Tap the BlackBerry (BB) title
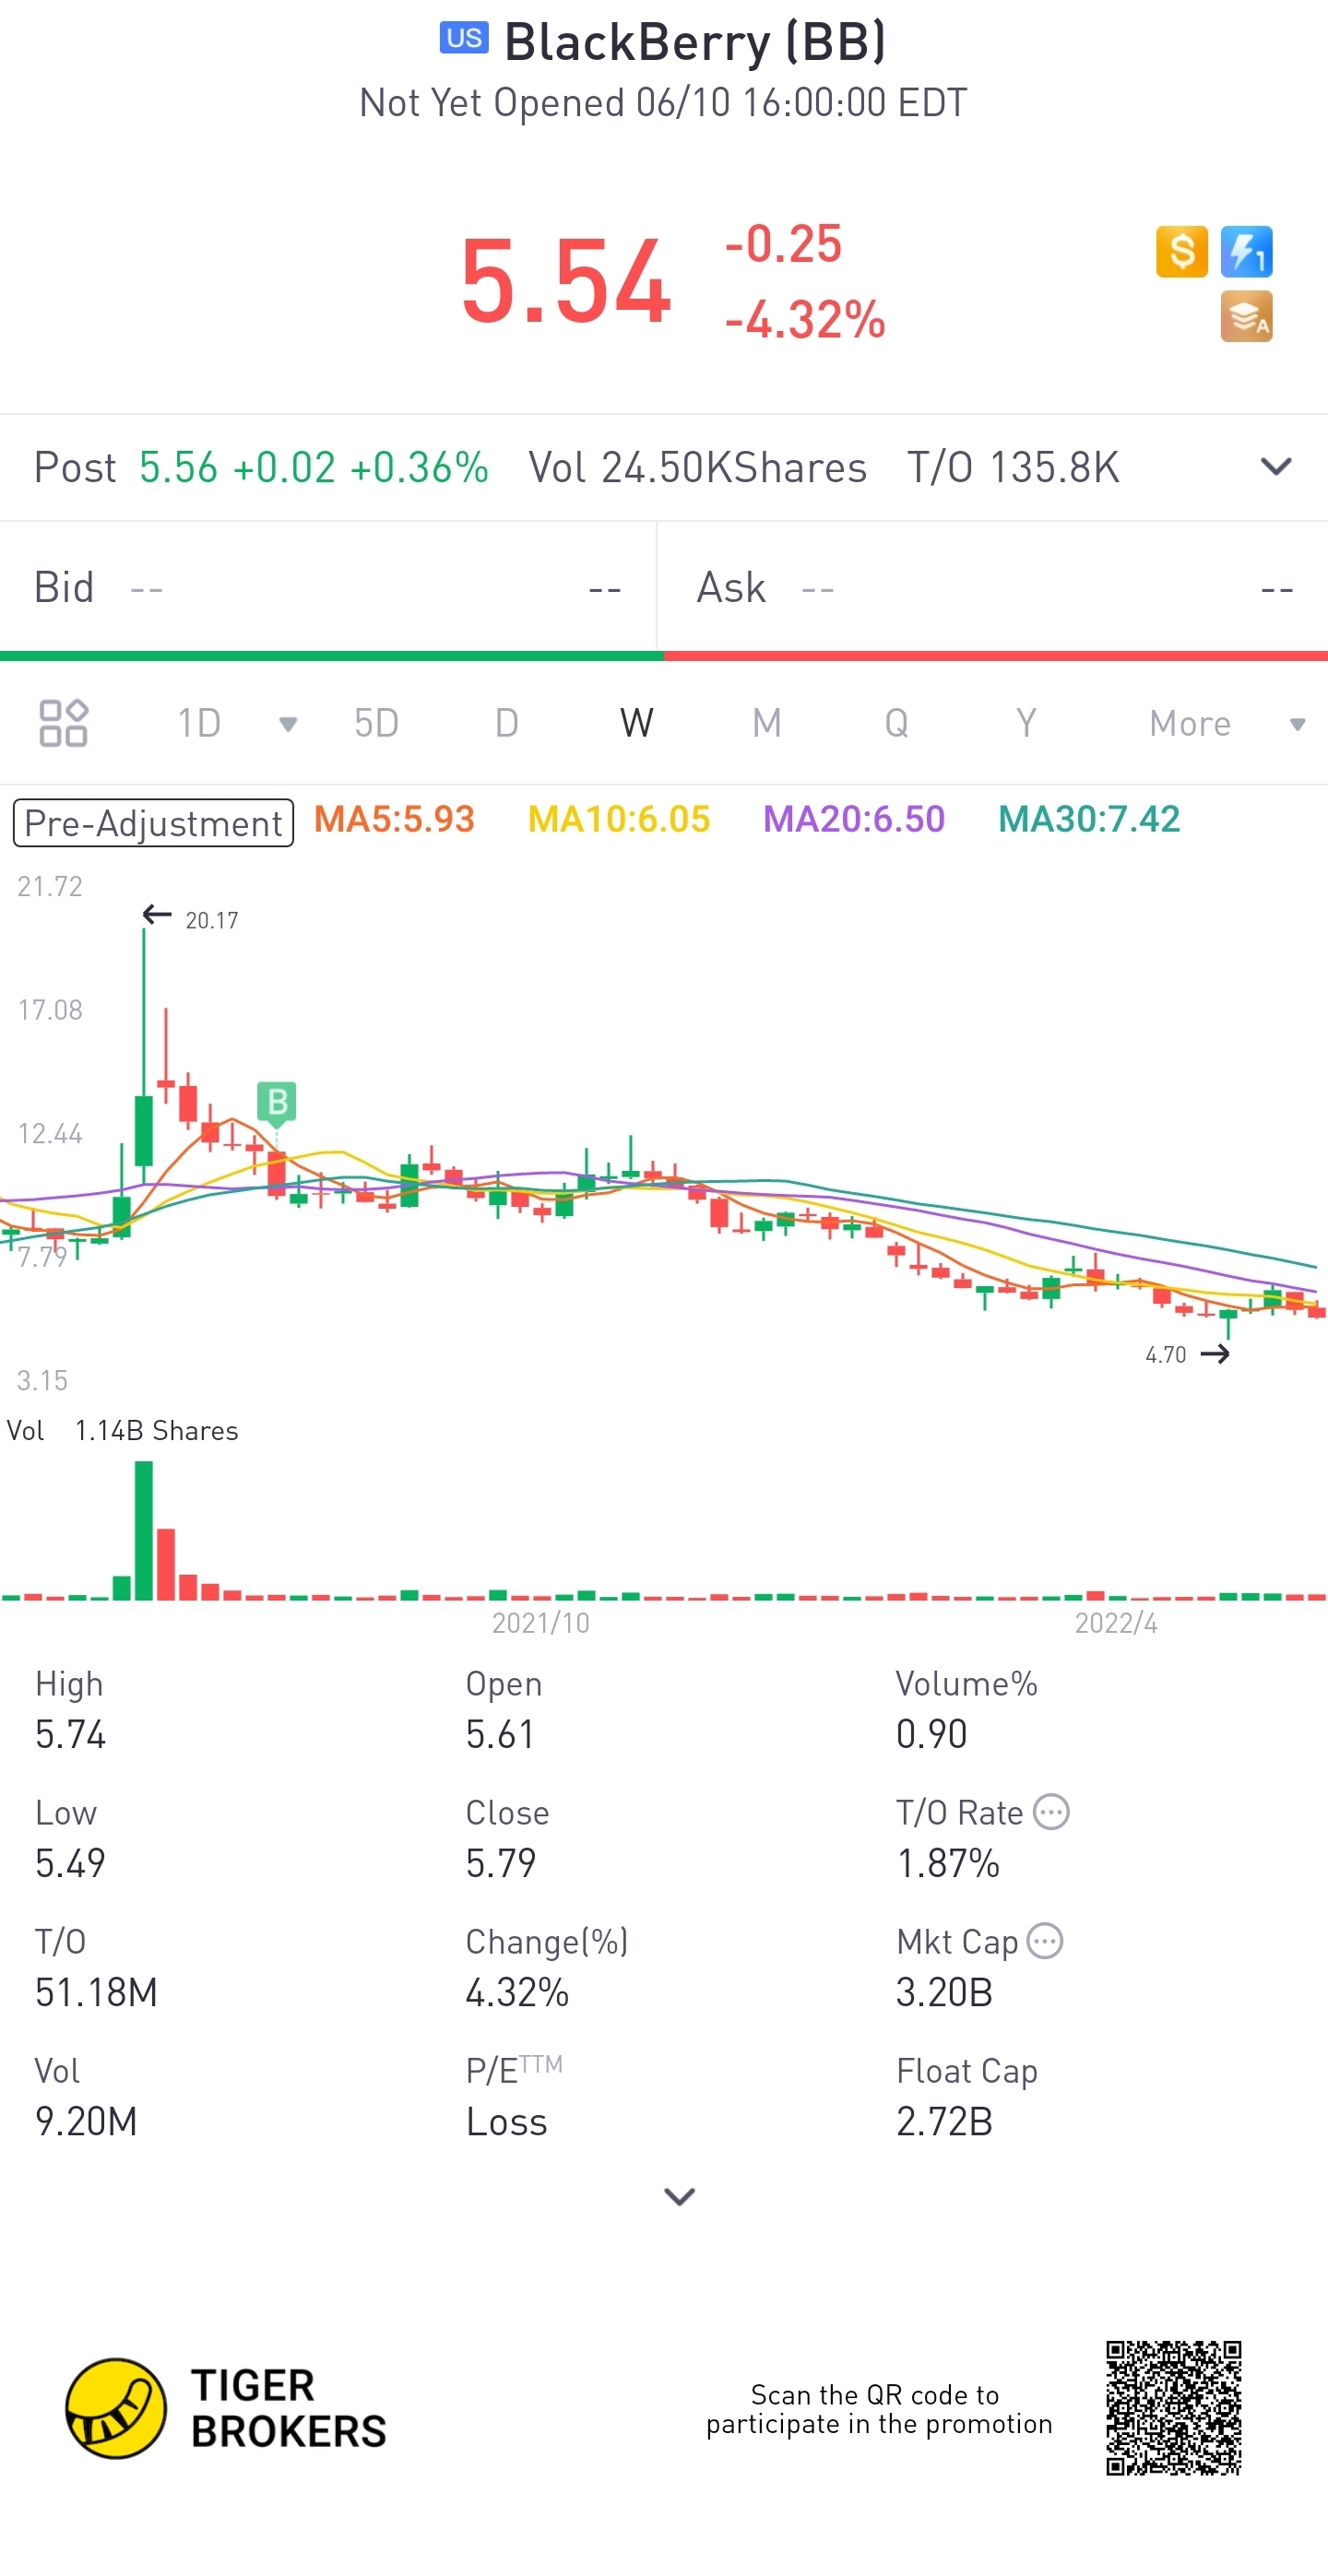Screen dimensions: 1328x2576 695,42
